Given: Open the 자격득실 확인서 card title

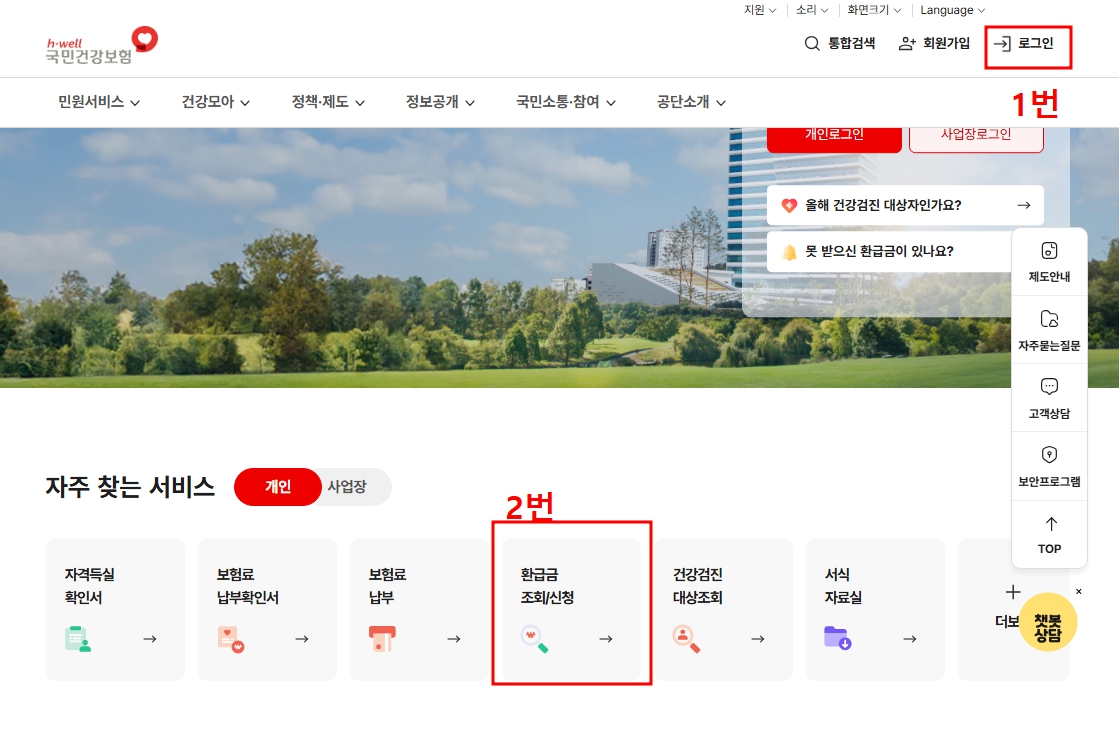Looking at the screenshot, I should [89, 586].
